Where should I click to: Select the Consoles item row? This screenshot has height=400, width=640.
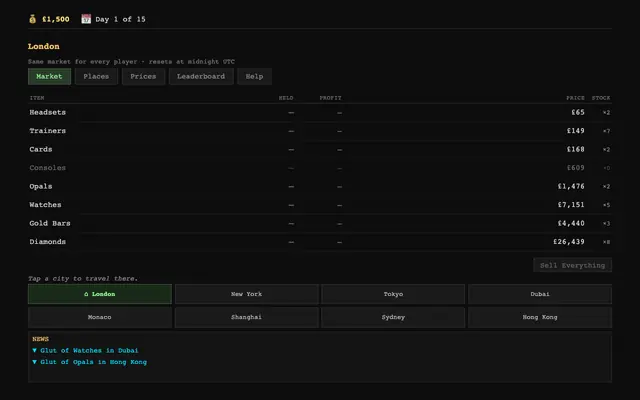(320, 168)
